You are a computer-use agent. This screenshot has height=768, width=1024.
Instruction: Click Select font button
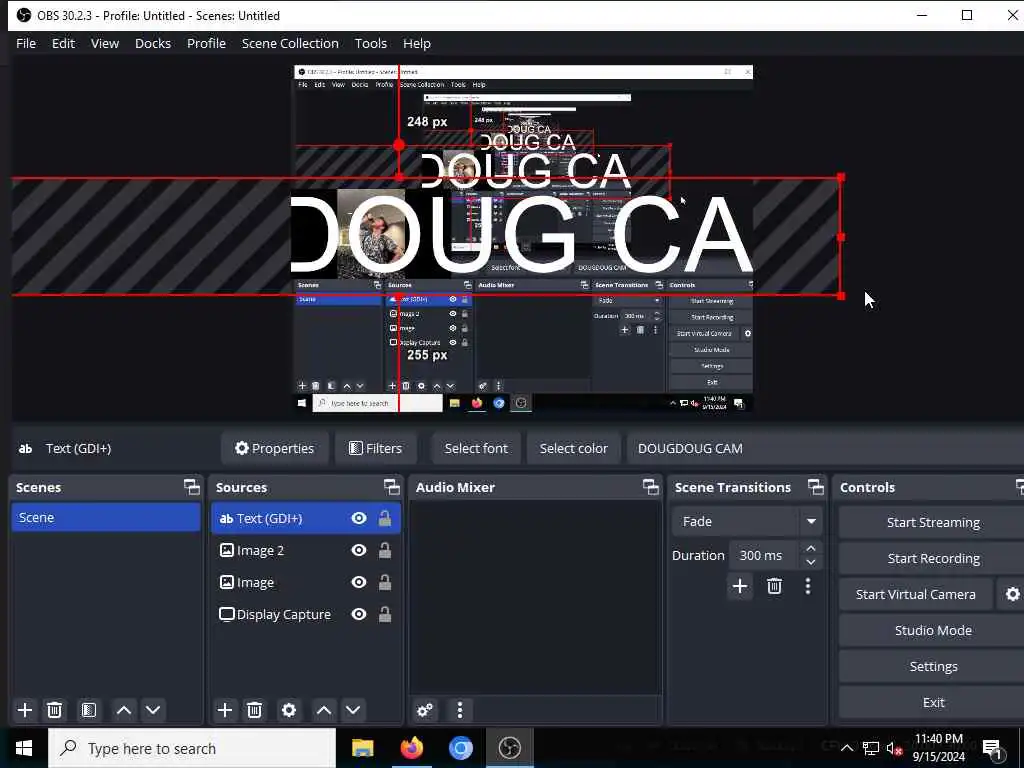click(x=476, y=448)
